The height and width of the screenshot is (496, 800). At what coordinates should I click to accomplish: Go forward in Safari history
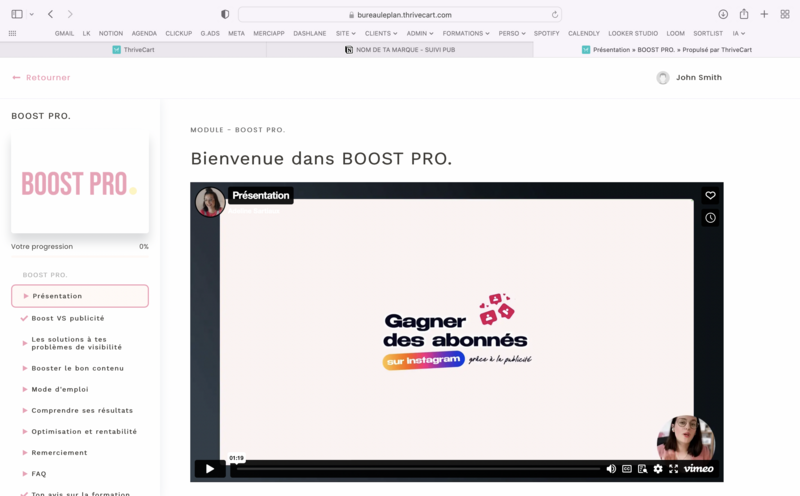[70, 14]
